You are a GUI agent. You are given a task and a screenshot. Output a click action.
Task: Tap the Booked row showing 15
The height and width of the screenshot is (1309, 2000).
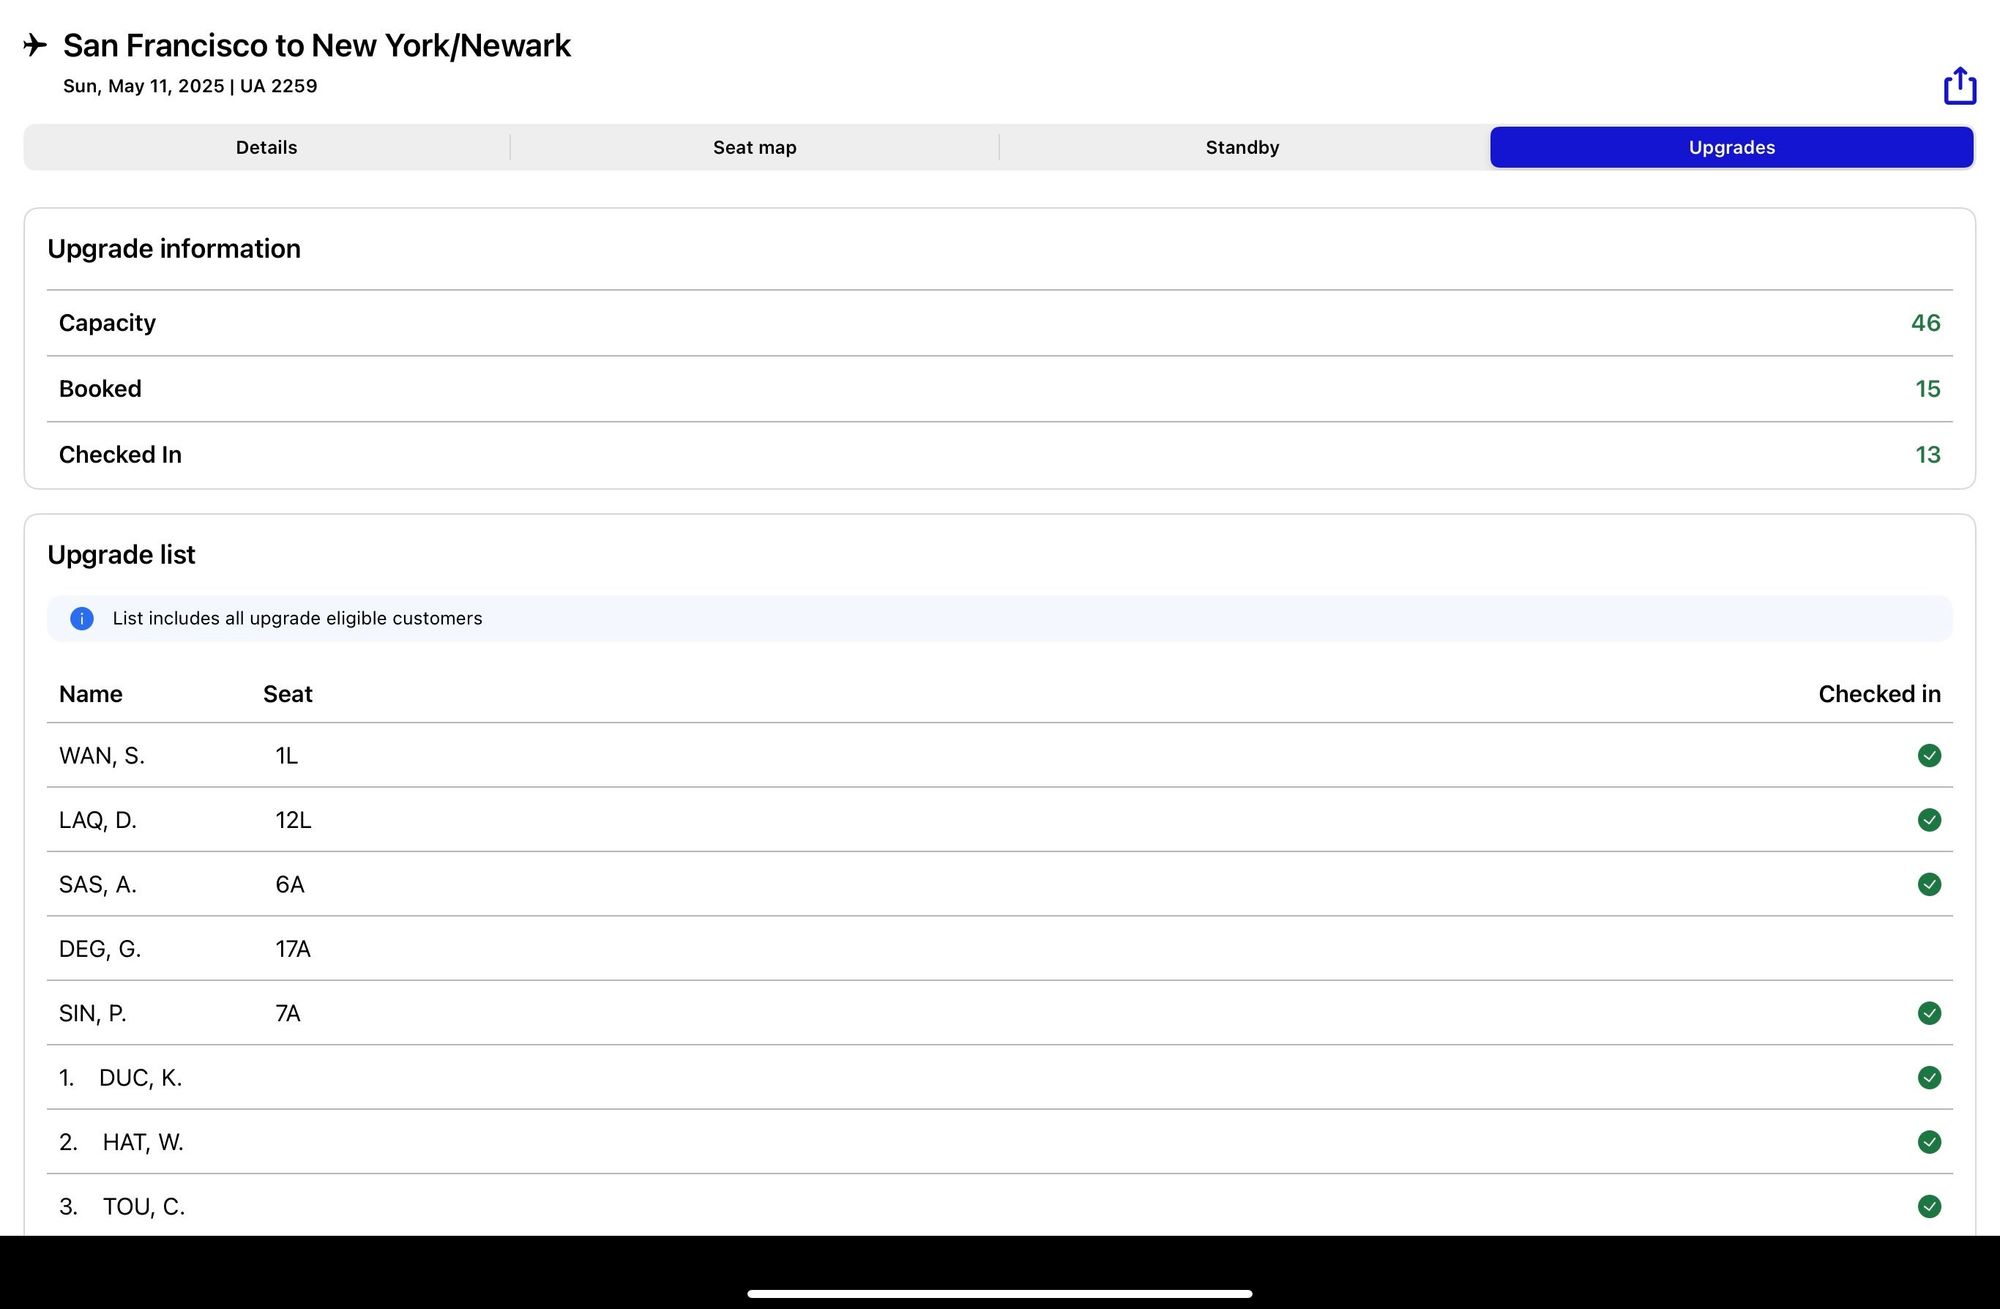1000,389
